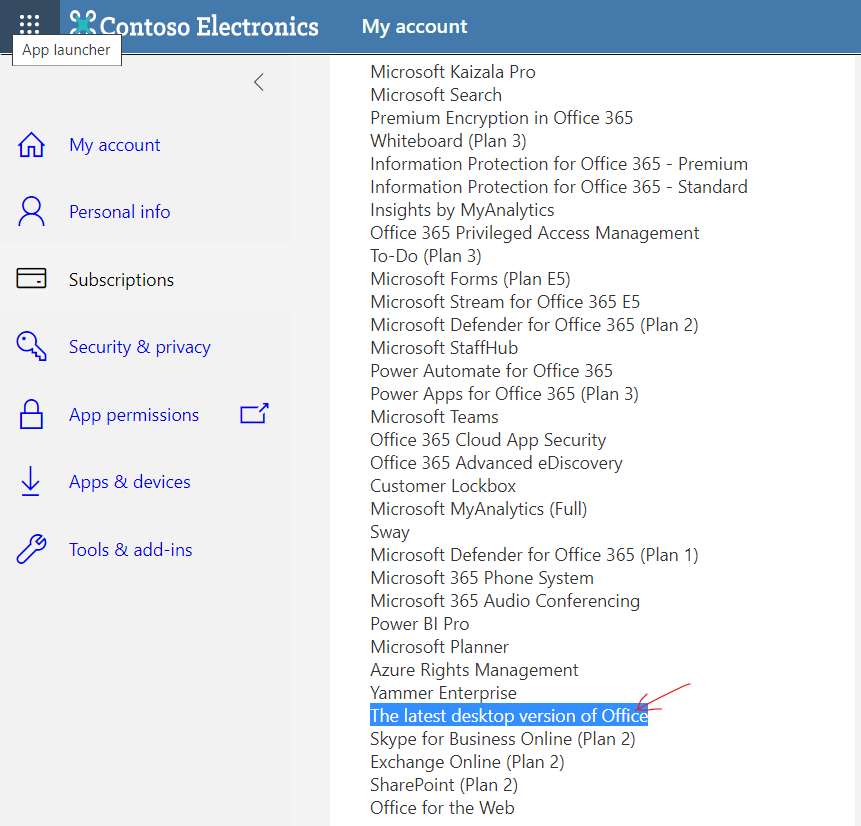This screenshot has width=861, height=826.
Task: Click 'Microsoft Search' list entry
Action: click(x=436, y=95)
